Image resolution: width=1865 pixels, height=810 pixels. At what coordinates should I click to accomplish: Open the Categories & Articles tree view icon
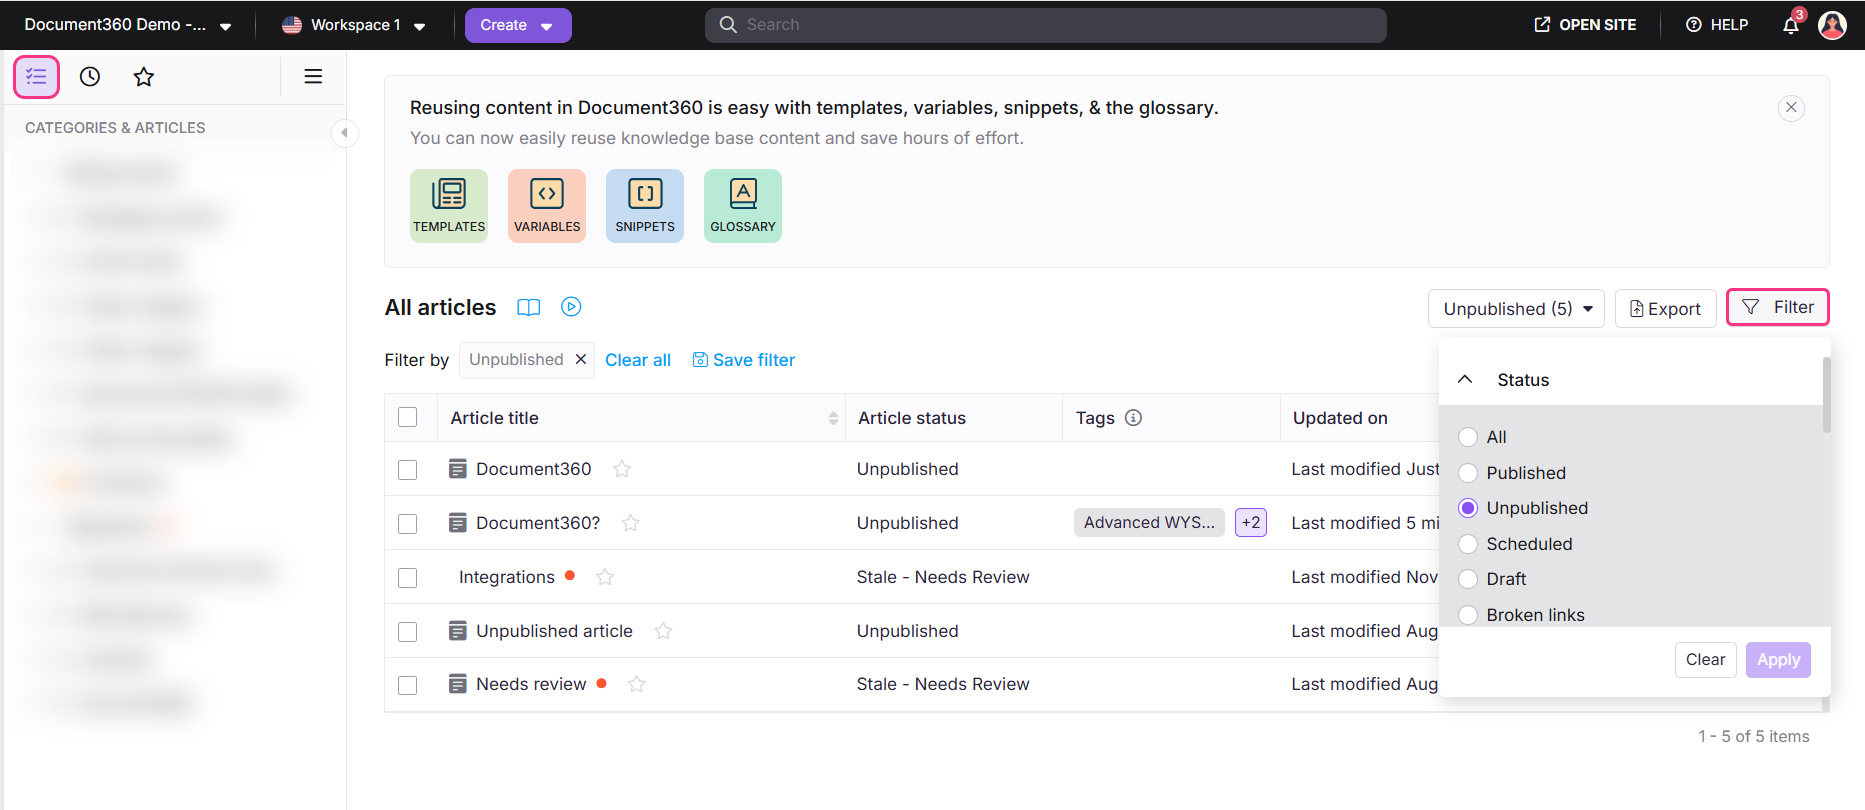pos(37,77)
